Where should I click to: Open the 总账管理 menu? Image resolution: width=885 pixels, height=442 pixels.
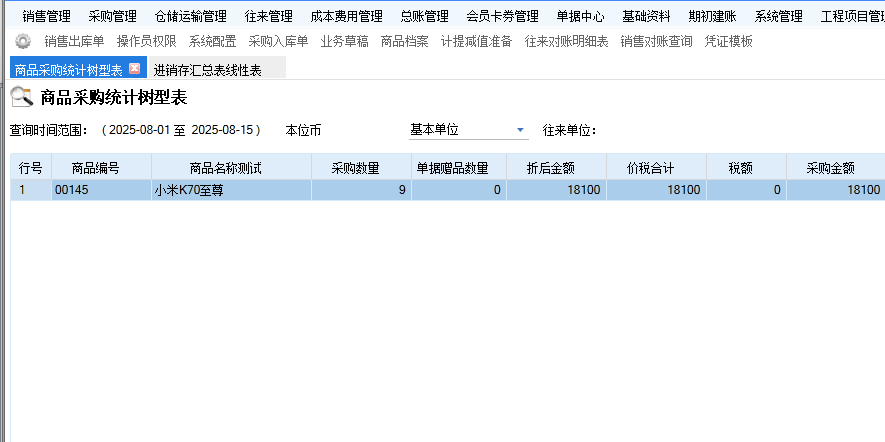tap(424, 16)
